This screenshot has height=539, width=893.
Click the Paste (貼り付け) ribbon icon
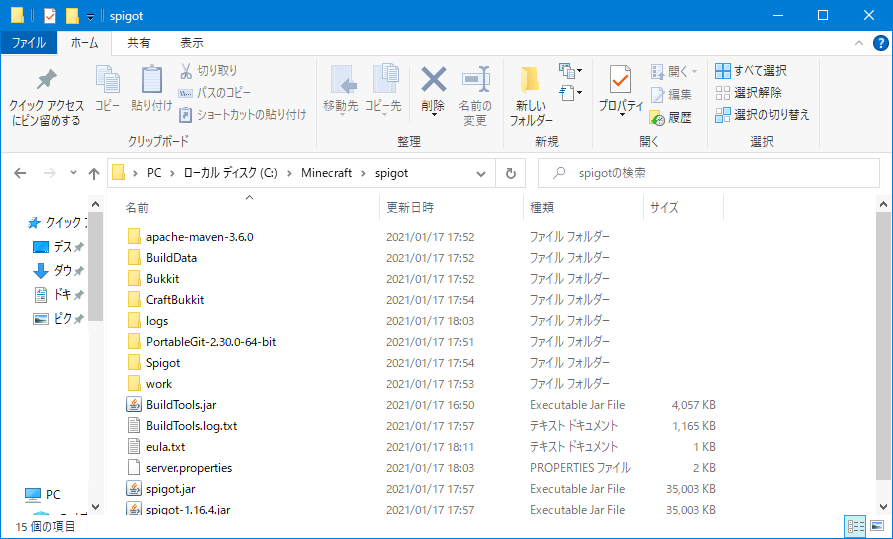[151, 88]
